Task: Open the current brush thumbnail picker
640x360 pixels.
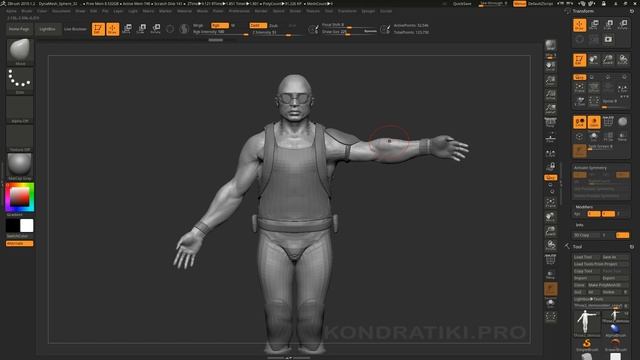Action: click(x=20, y=52)
